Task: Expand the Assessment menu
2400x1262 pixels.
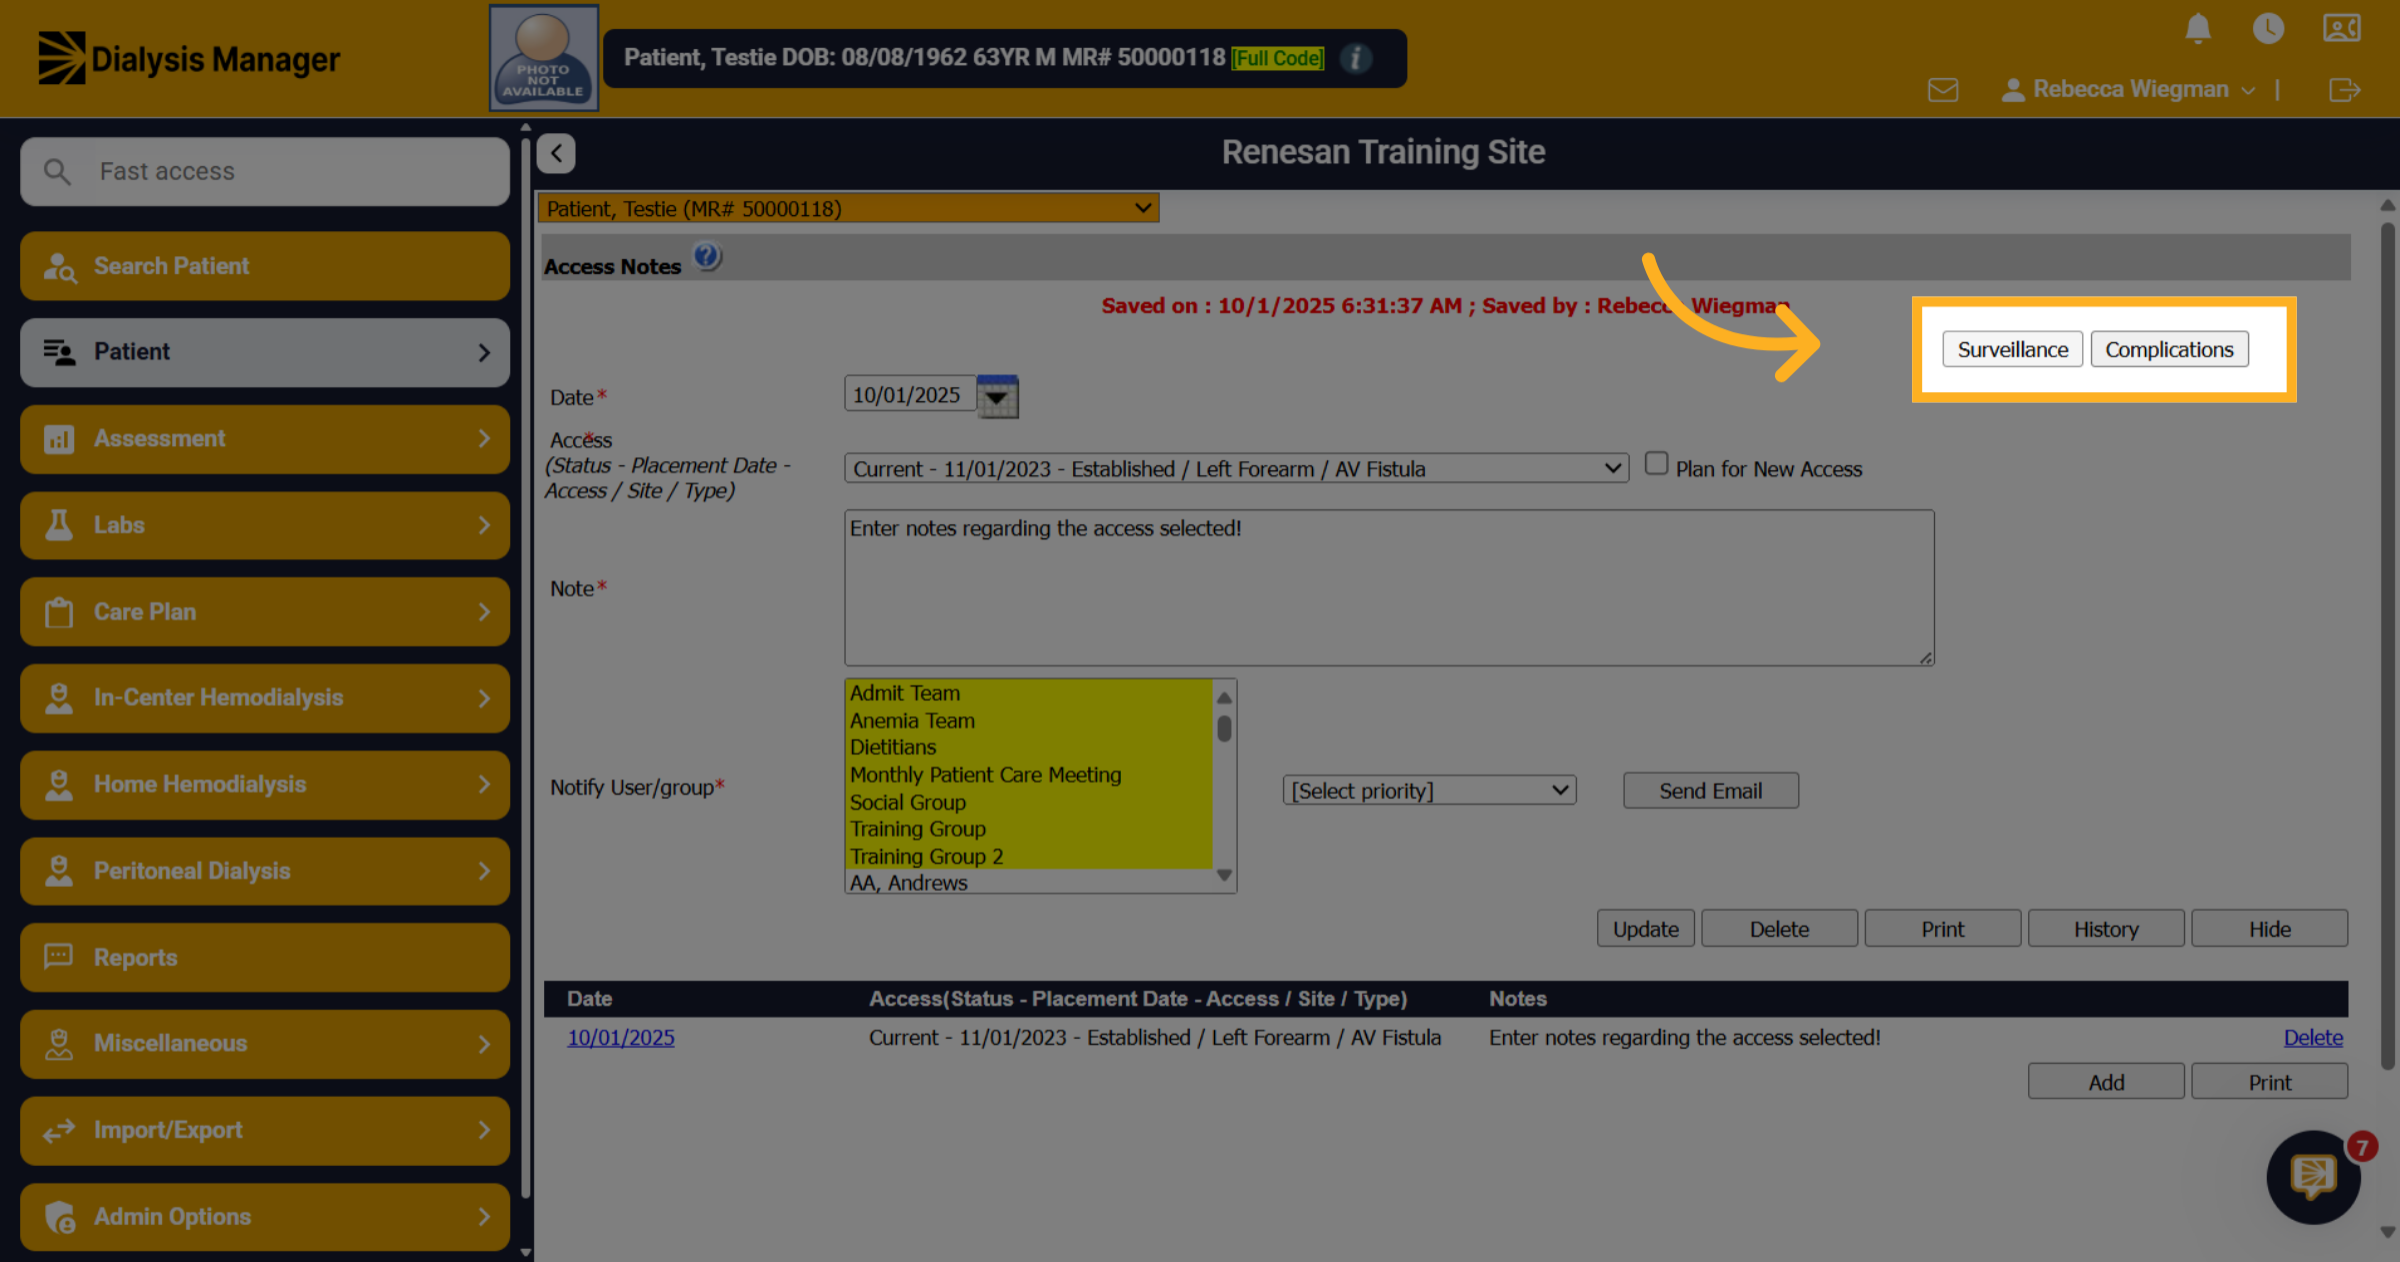Action: (x=265, y=439)
